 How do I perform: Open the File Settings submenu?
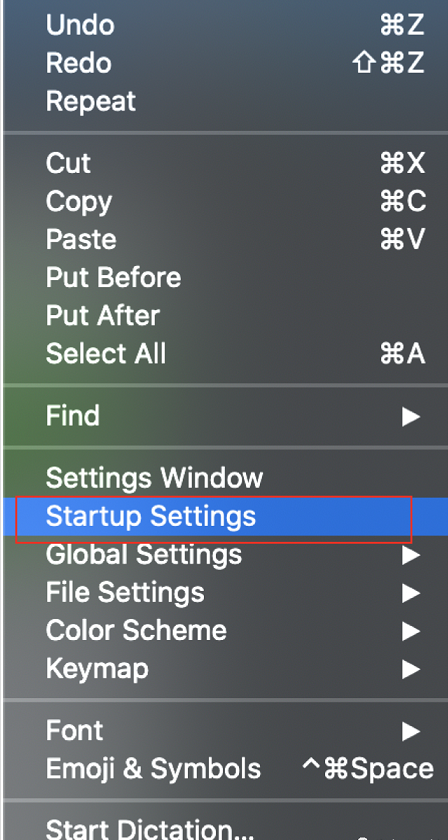tap(225, 592)
